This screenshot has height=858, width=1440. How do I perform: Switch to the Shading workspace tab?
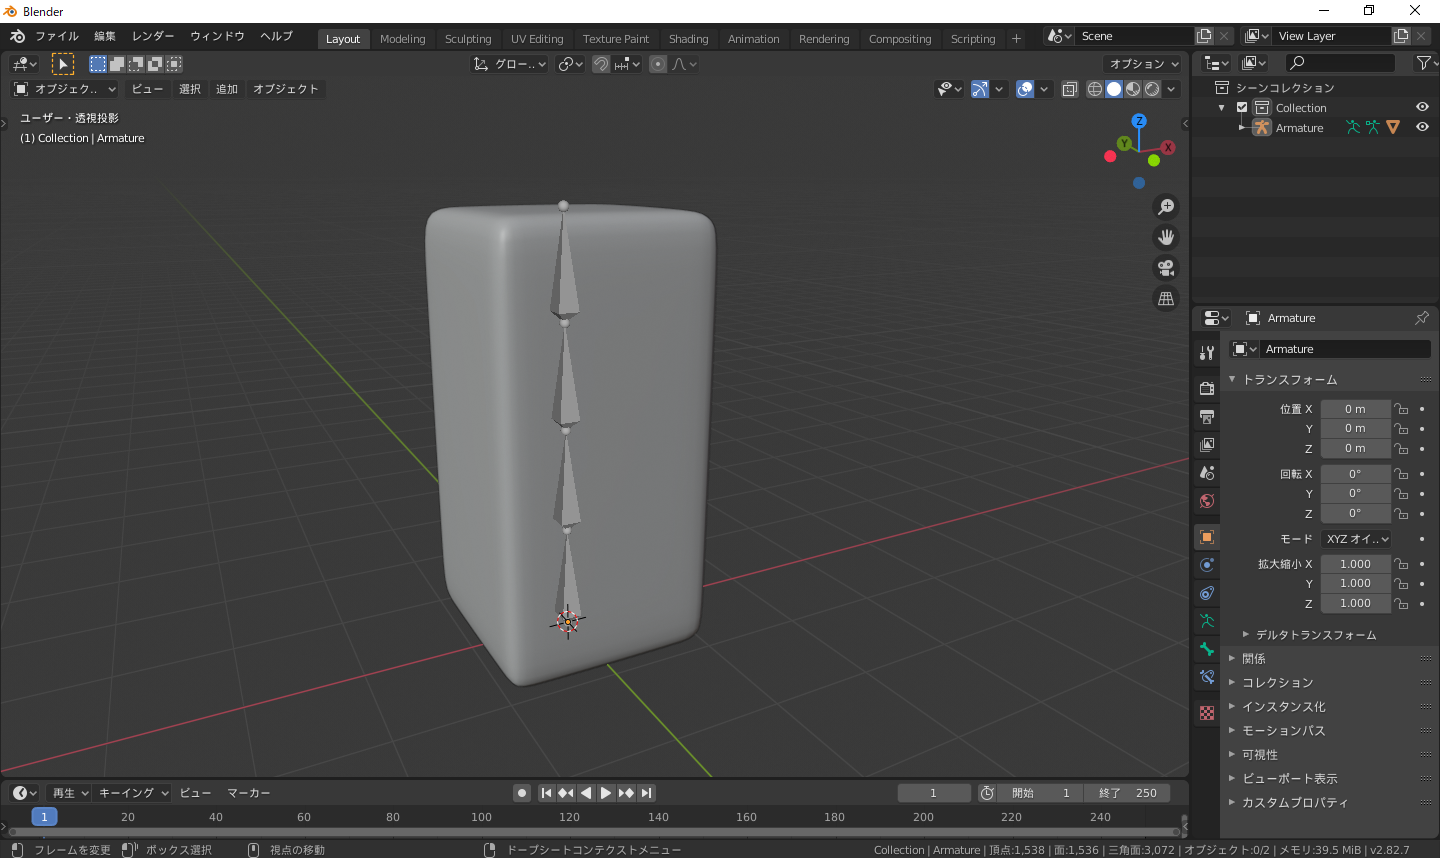coord(688,39)
